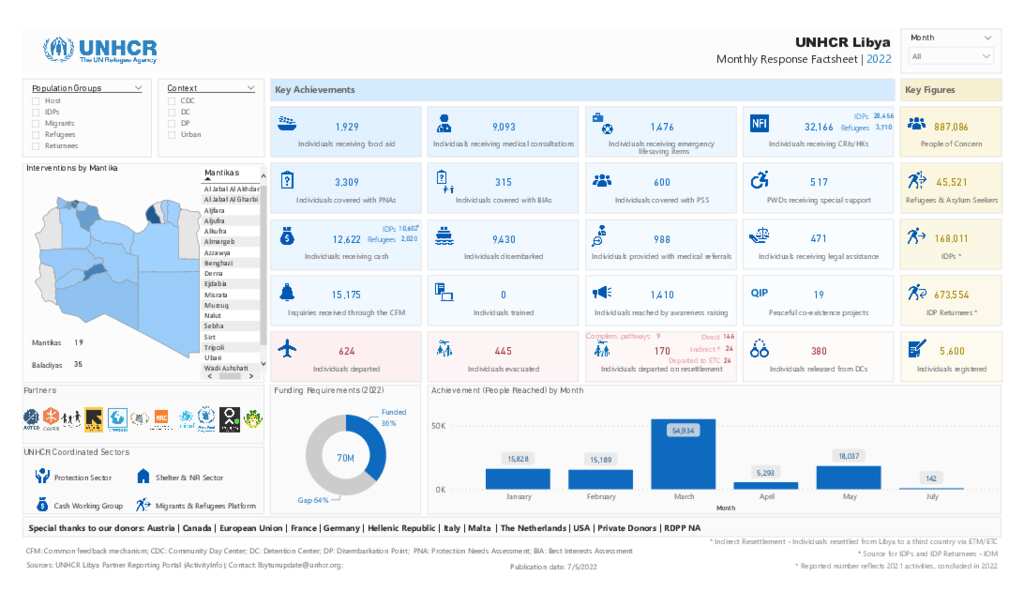This screenshot has width=1024, height=591.
Task: Click the NFI icon
Action: click(759, 123)
